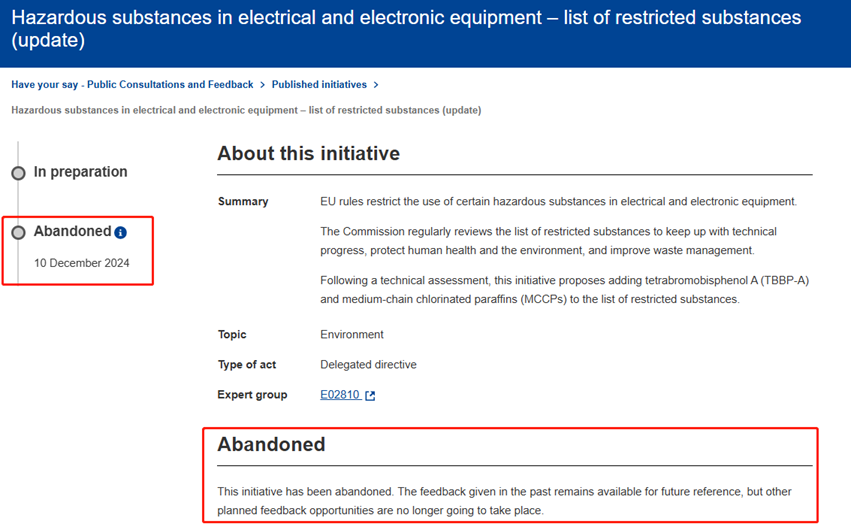
Task: Click the grey current-page breadcrumb text
Action: 246,110
